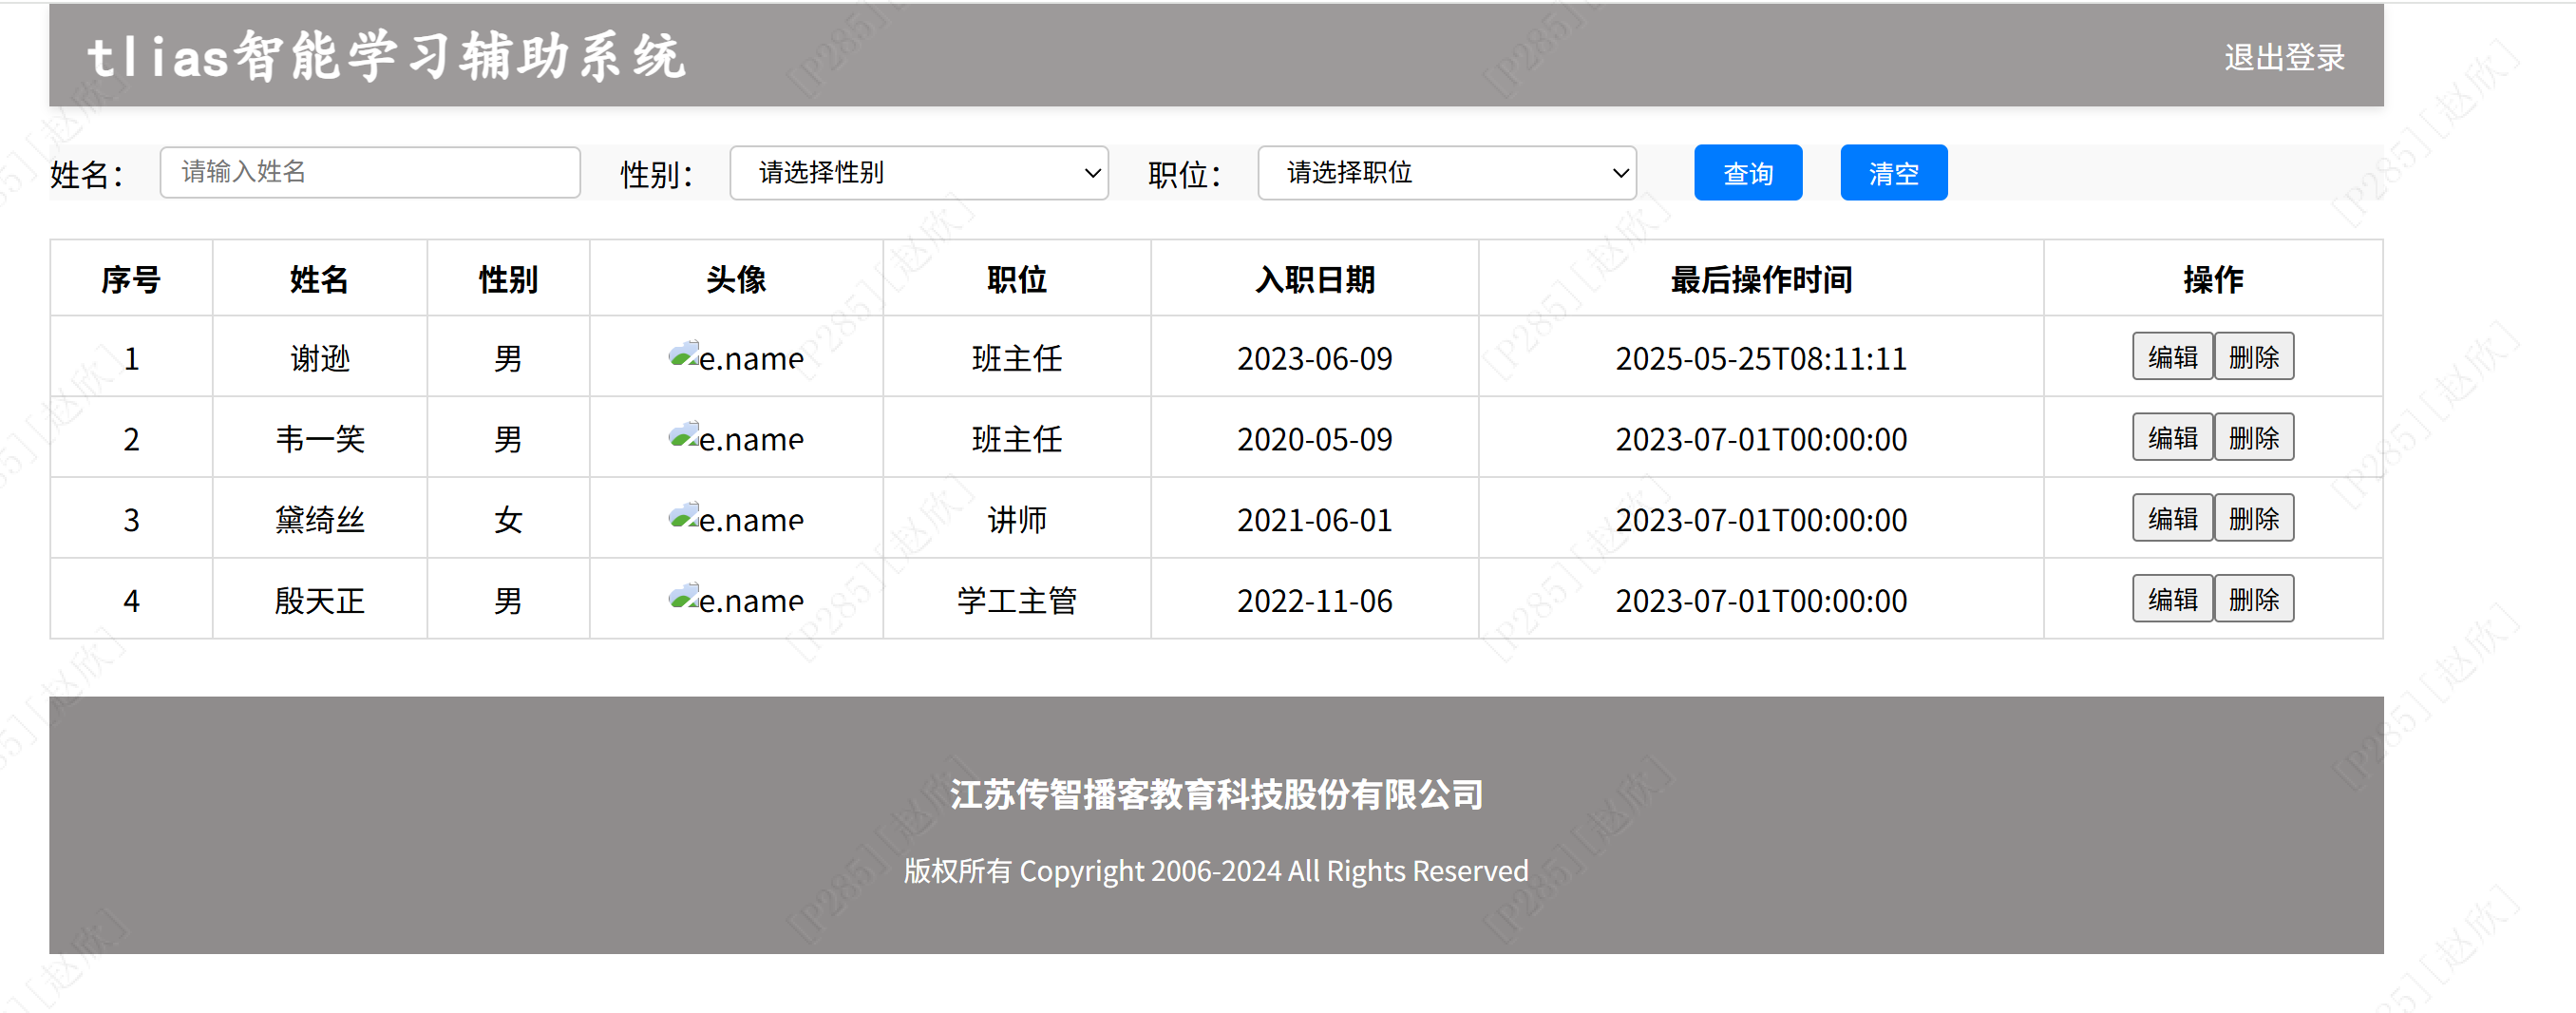
Task: Click the entry date 2020-05-09
Action: click(1315, 439)
